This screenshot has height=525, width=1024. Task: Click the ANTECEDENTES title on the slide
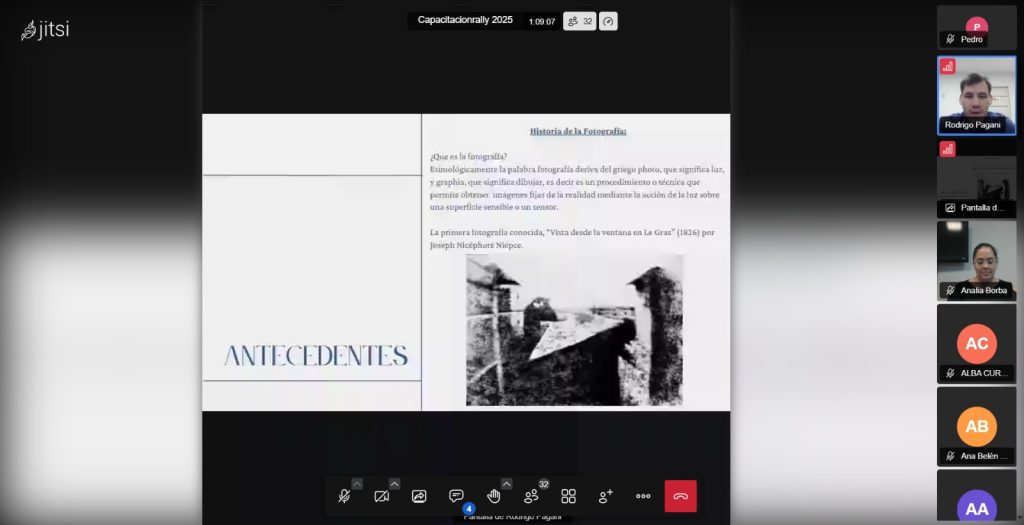point(316,356)
